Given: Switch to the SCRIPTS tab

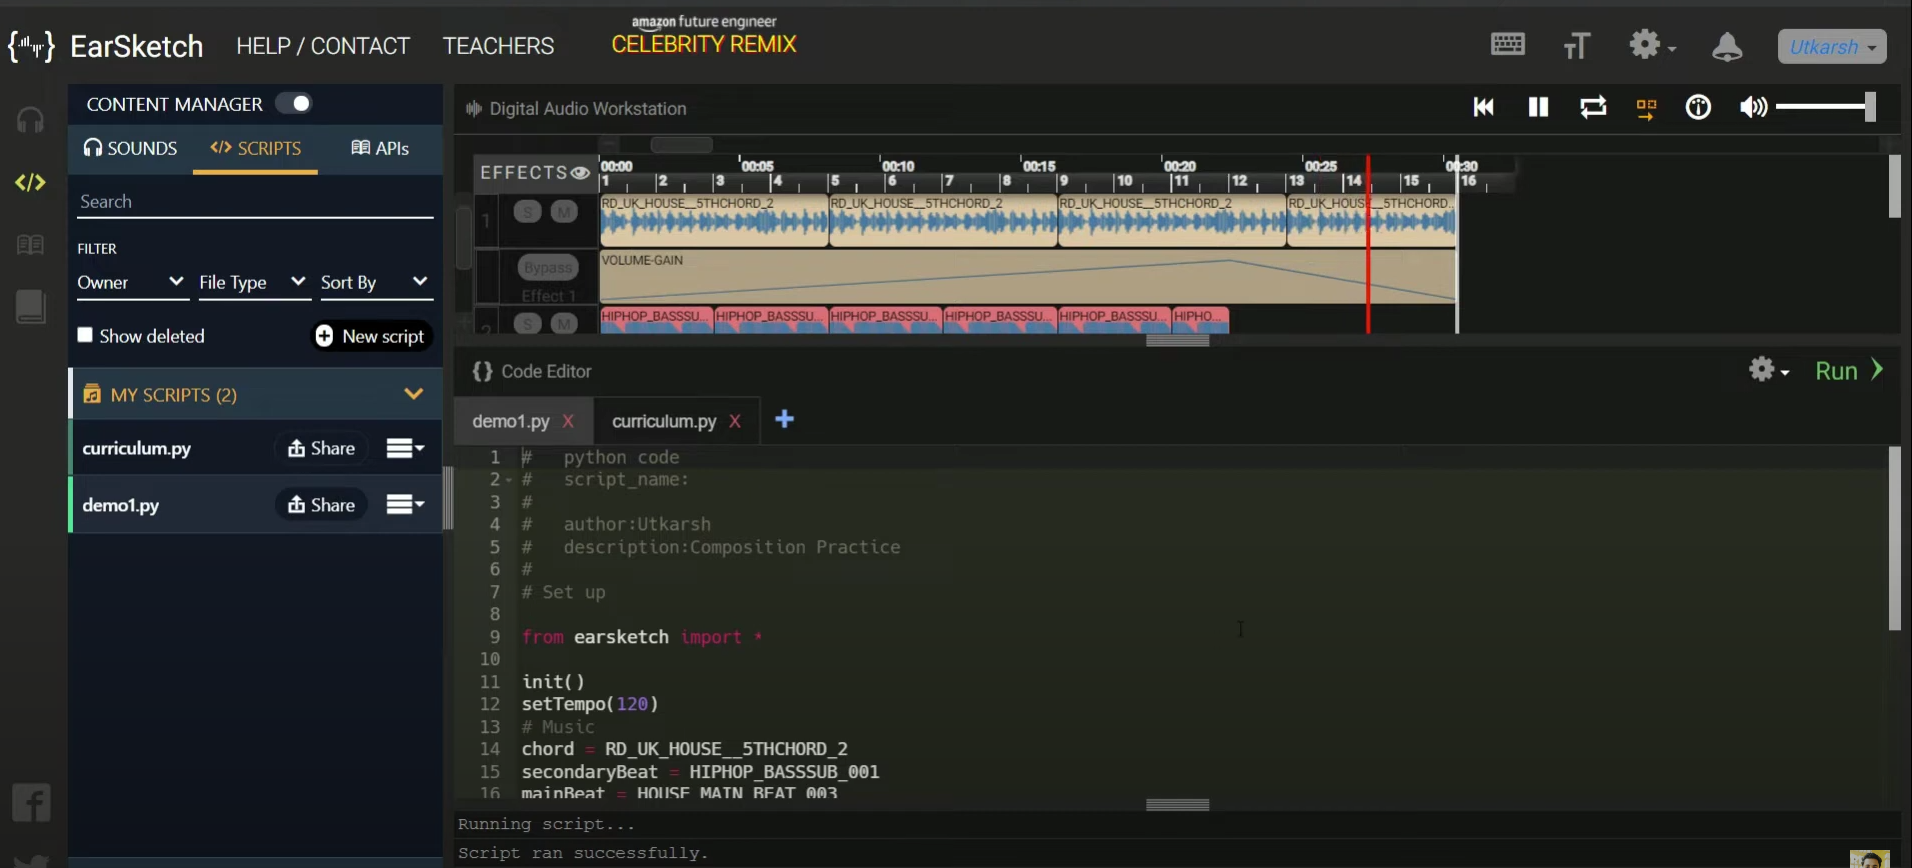Looking at the screenshot, I should pyautogui.click(x=255, y=148).
